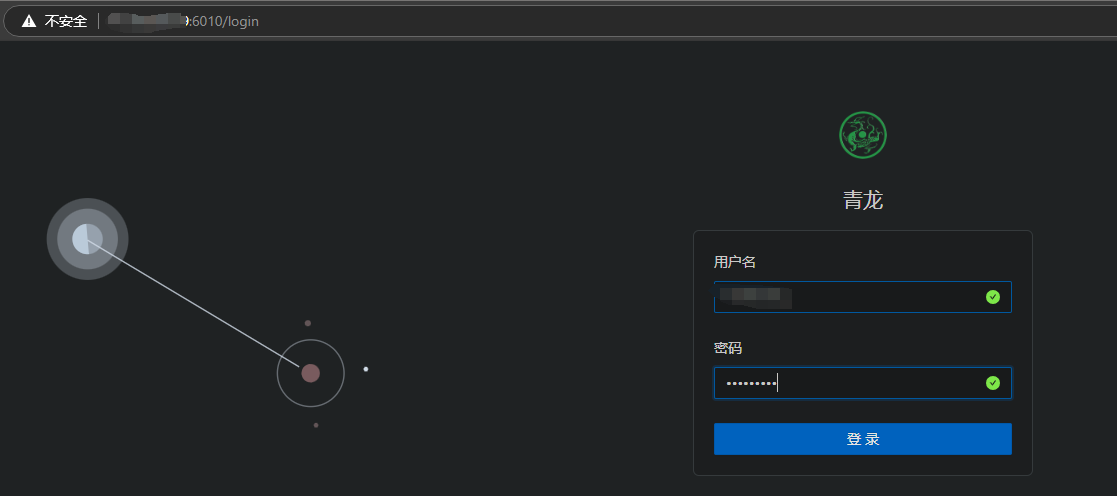Click the 青龙 title text
The image size is (1117, 496).
click(x=862, y=200)
